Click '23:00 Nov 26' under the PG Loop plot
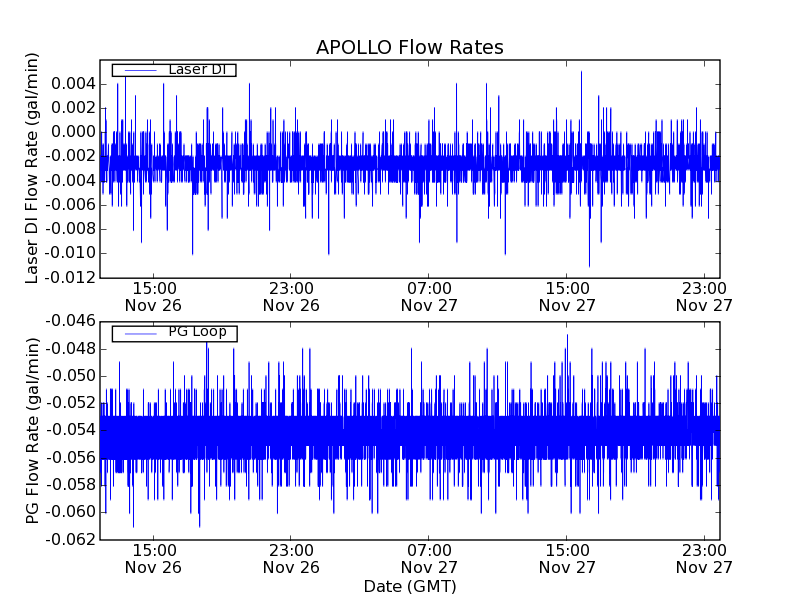This screenshot has height=600, width=800. pos(291,559)
